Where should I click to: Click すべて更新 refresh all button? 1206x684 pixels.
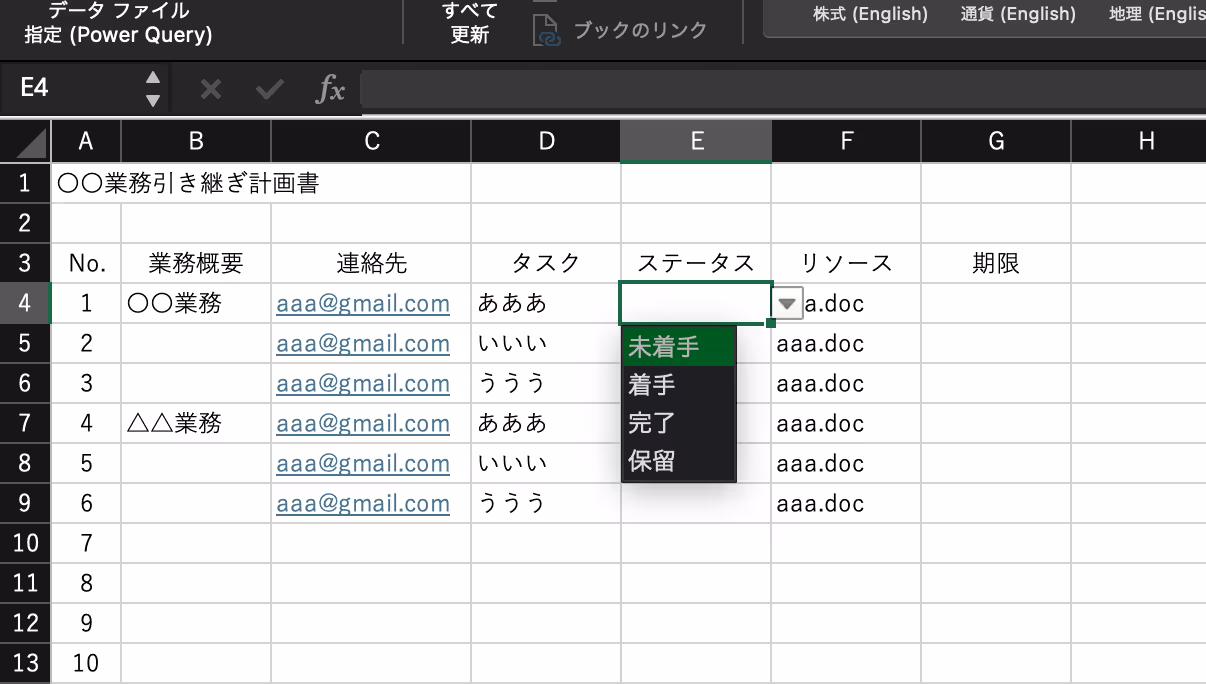470,22
